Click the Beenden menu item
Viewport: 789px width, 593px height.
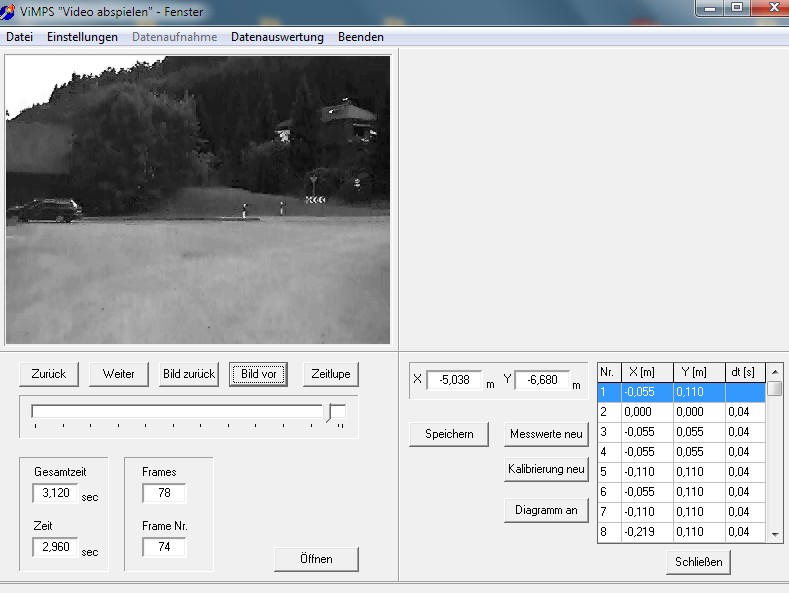(x=361, y=37)
